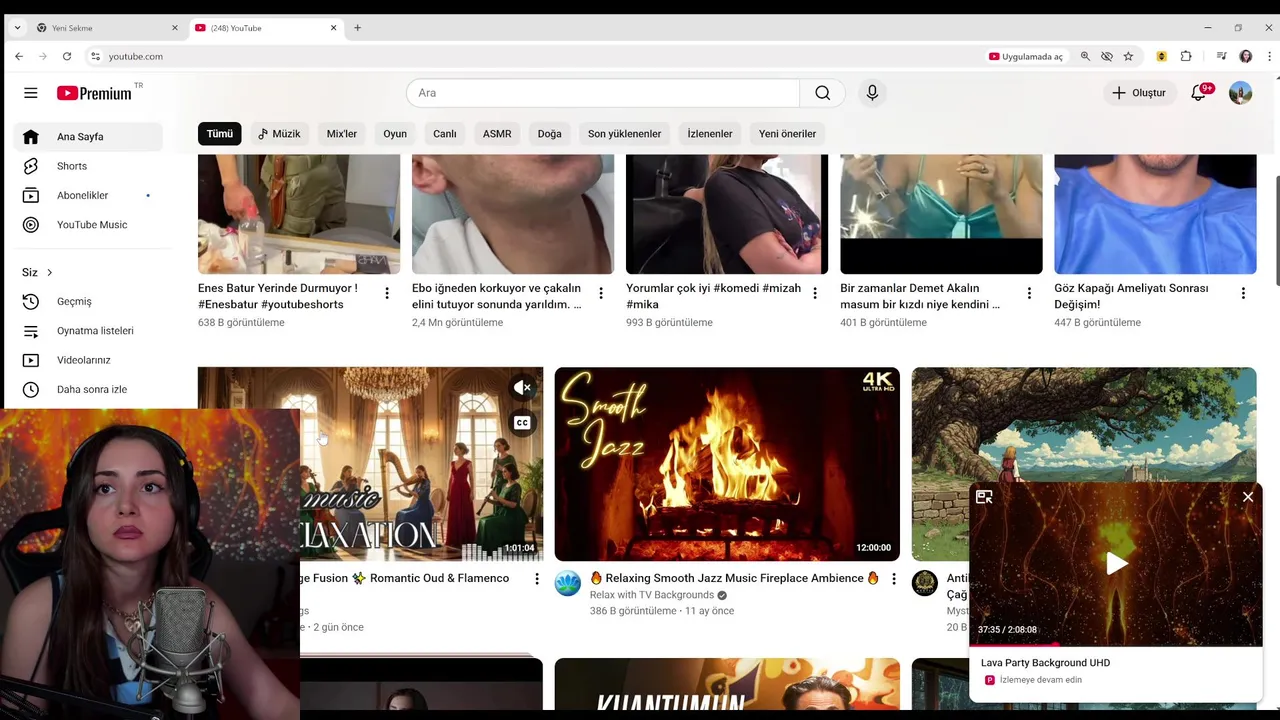The image size is (1280, 720).
Task: Open browser media controls icon
Action: pos(1221,57)
